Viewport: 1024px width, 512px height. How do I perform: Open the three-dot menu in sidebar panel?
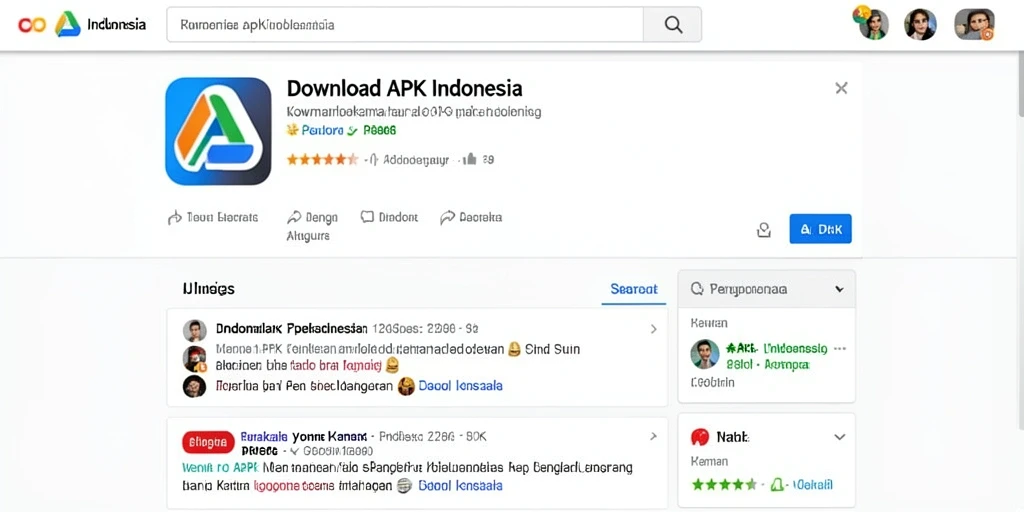coord(840,349)
